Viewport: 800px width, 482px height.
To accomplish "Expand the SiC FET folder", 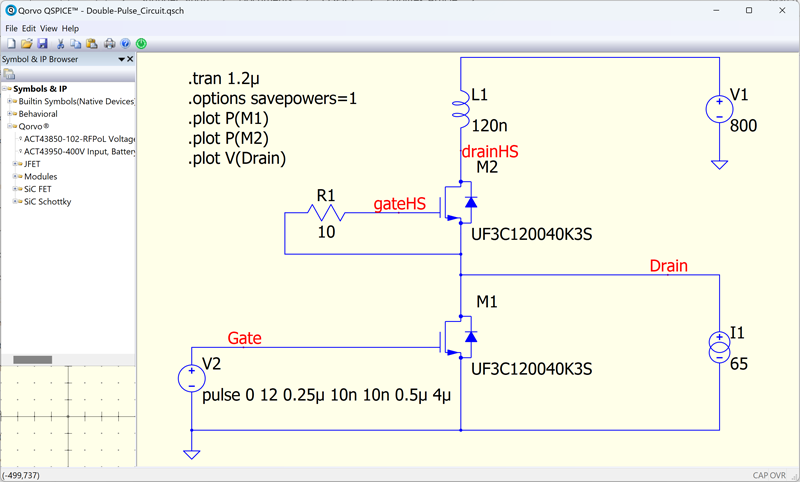I will [15, 189].
